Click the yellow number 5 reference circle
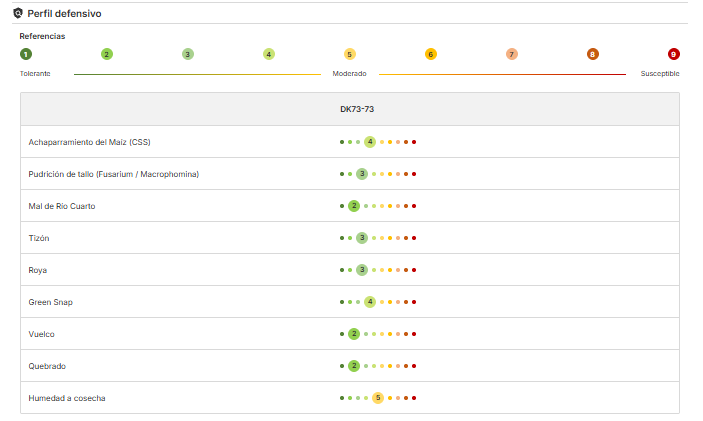The height and width of the screenshot is (421, 703). coord(350,54)
